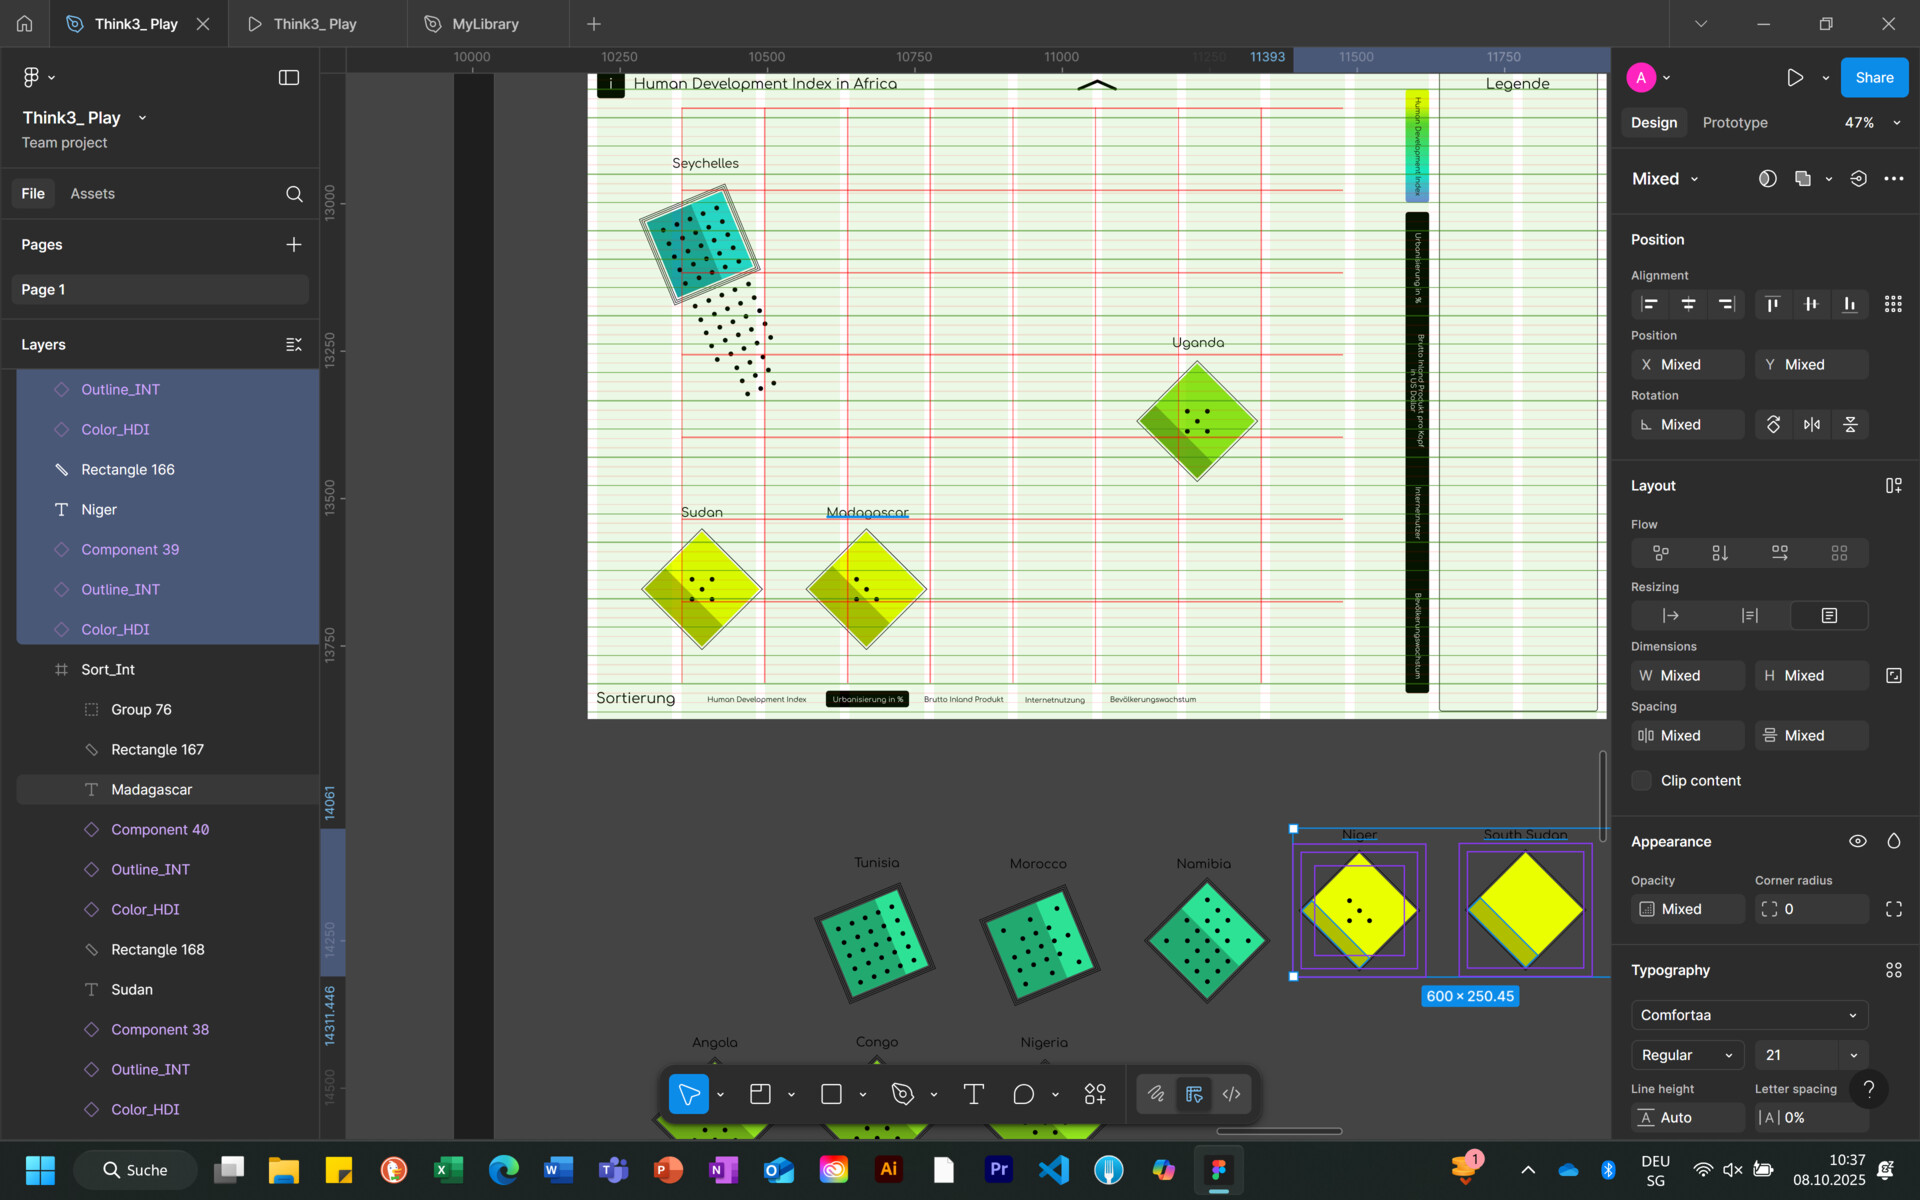The height and width of the screenshot is (1200, 1920).
Task: Open the Assets tab
Action: (92, 194)
